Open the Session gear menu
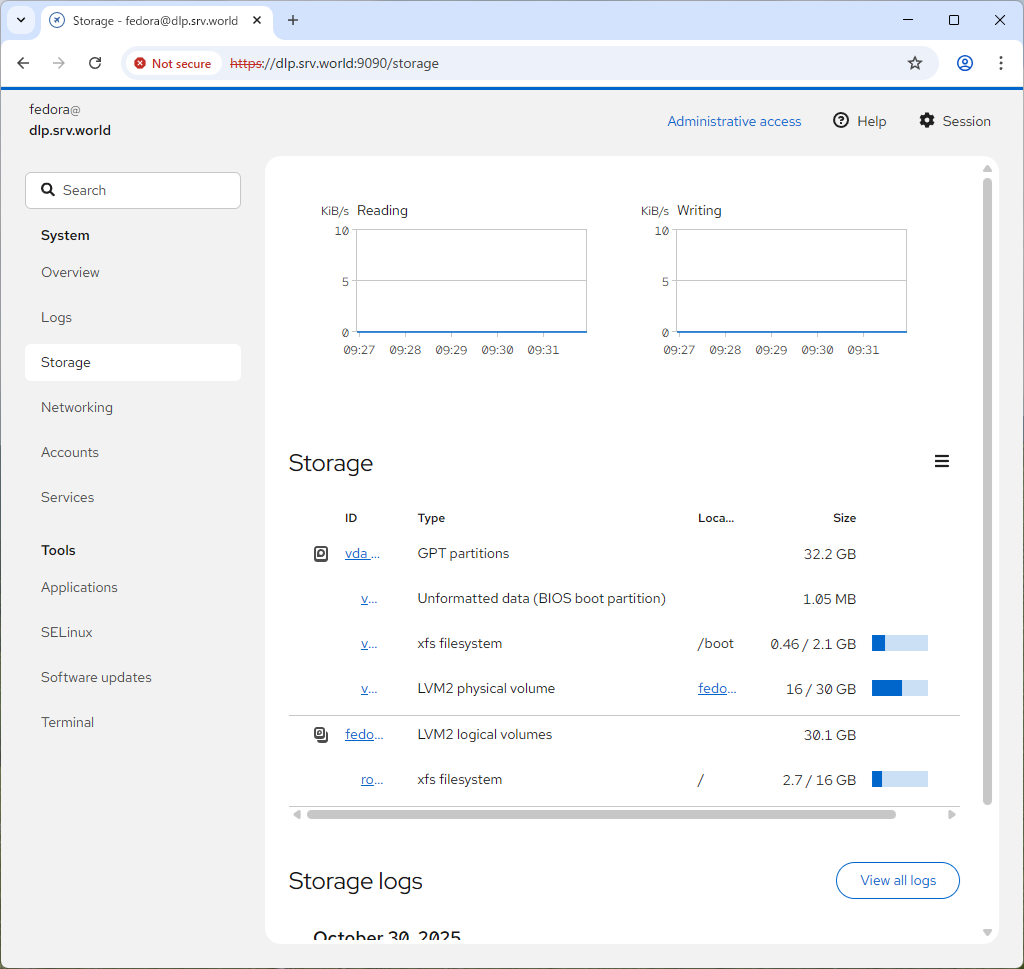This screenshot has height=969, width=1024. (954, 121)
